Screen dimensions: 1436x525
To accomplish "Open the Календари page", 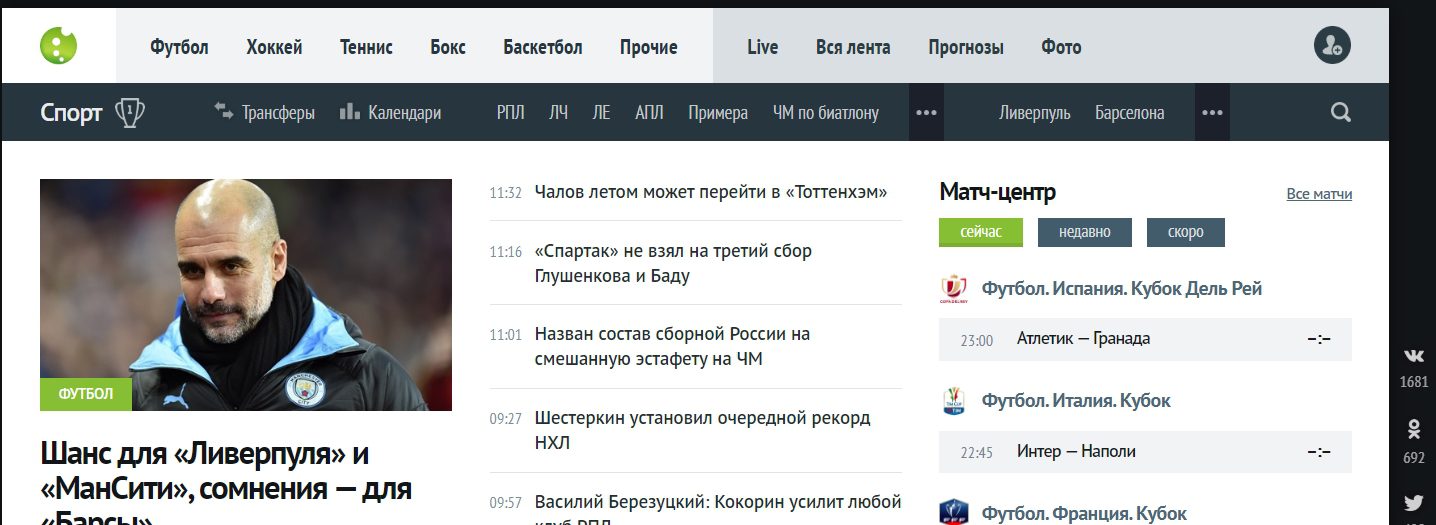I will tap(391, 113).
